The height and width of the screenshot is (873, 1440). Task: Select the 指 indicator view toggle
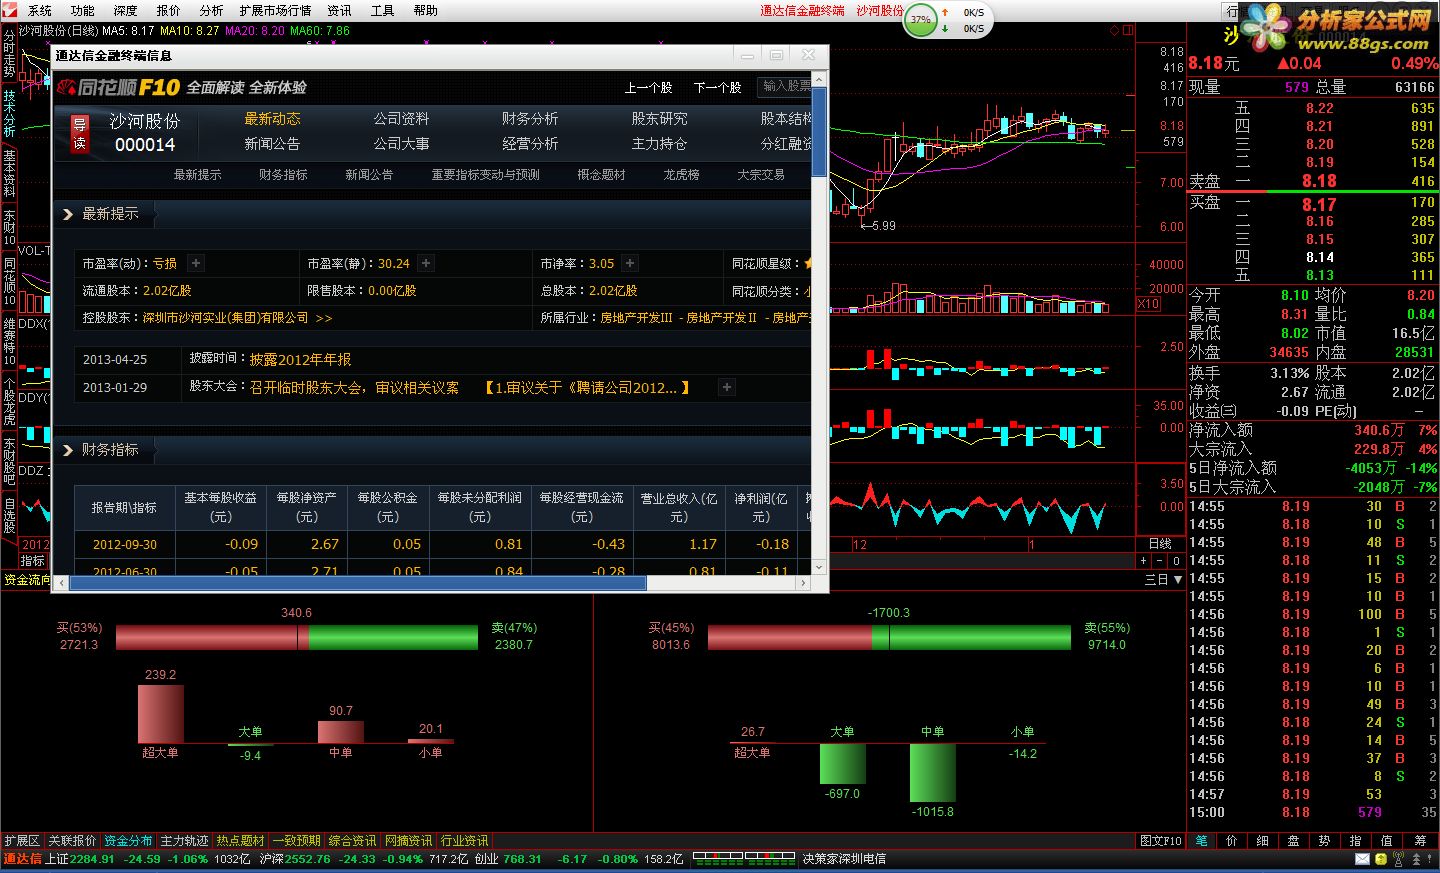coord(1356,841)
